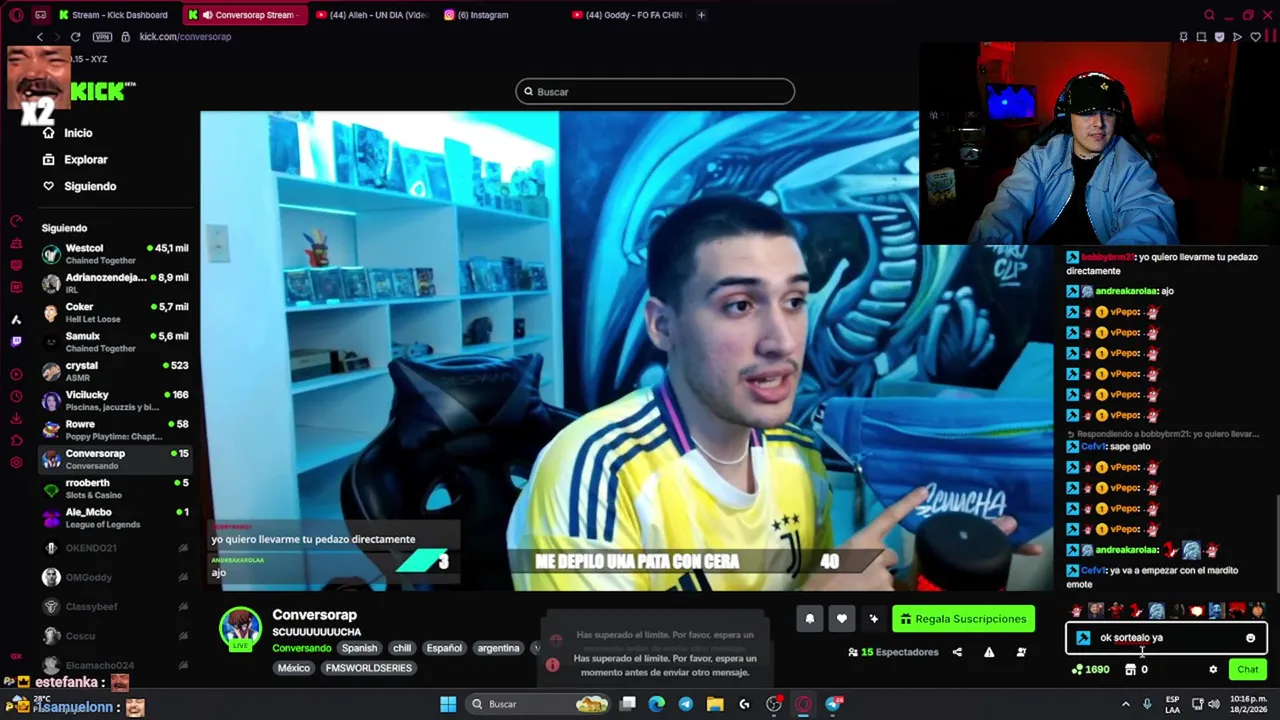This screenshot has width=1280, height=720.
Task: Open emoji picker in chat input
Action: pos(1250,638)
